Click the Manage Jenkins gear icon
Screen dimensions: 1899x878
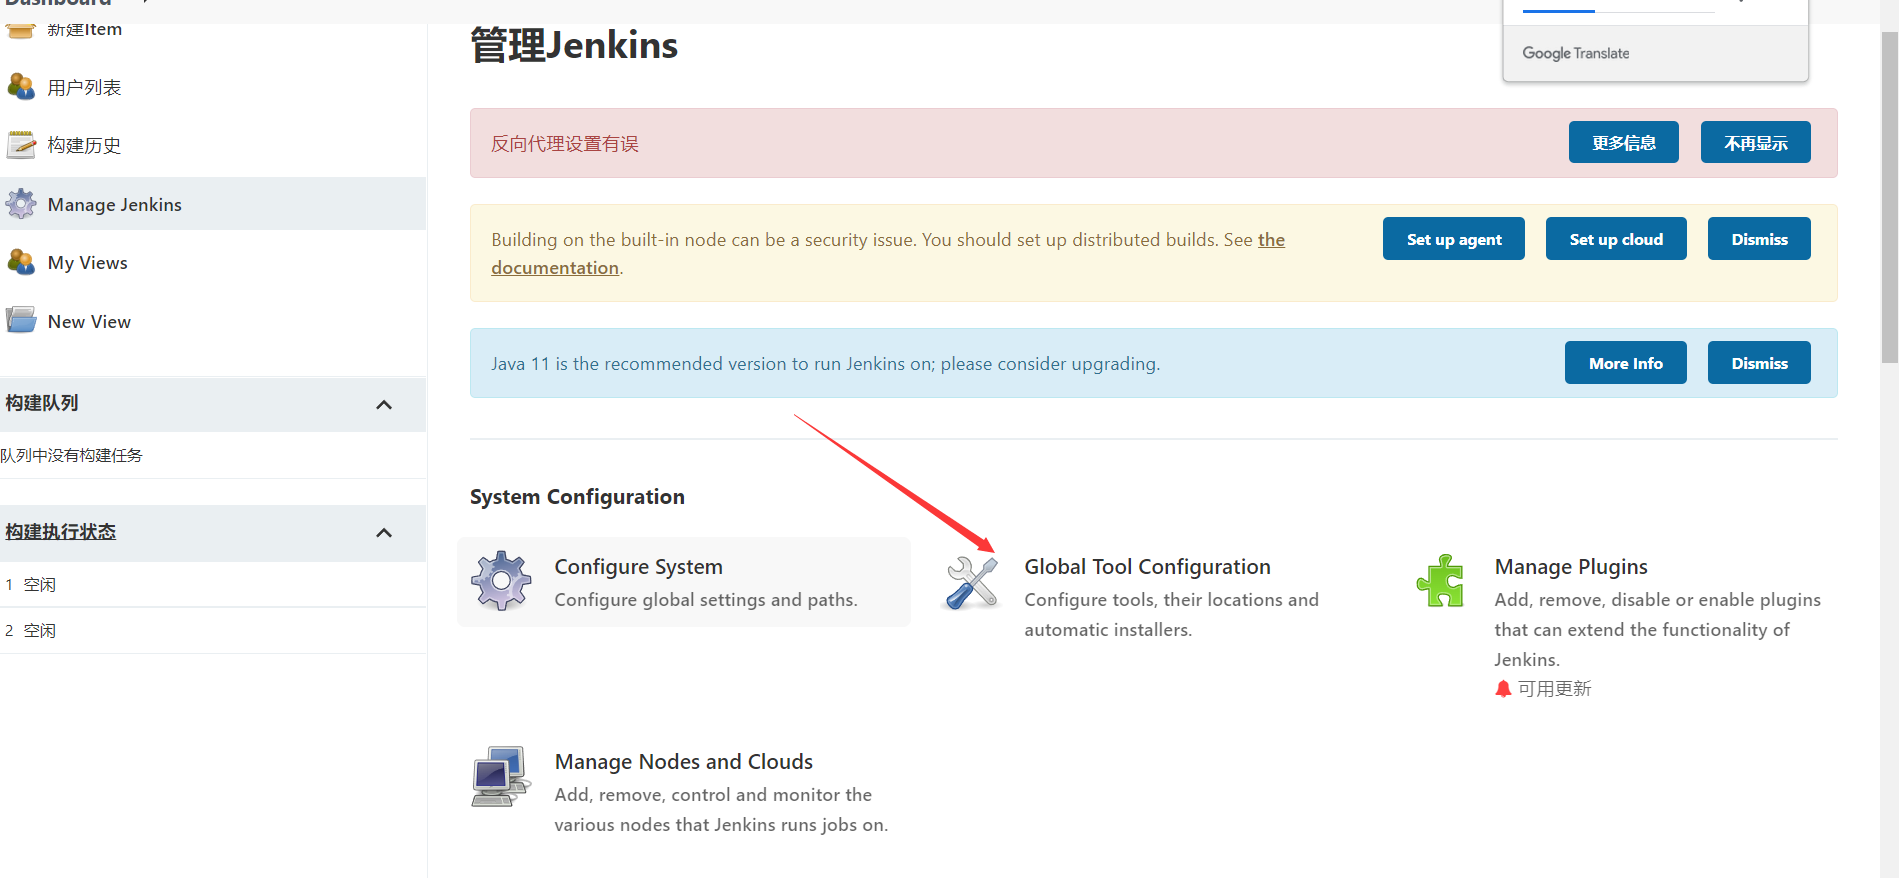click(x=21, y=204)
